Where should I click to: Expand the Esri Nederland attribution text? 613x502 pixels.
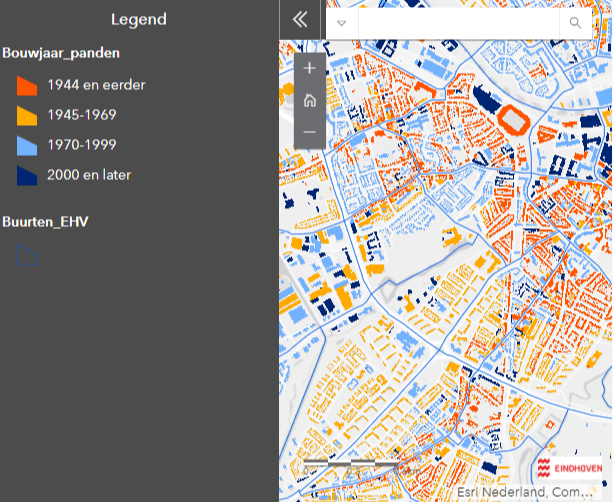pyautogui.click(x=531, y=493)
